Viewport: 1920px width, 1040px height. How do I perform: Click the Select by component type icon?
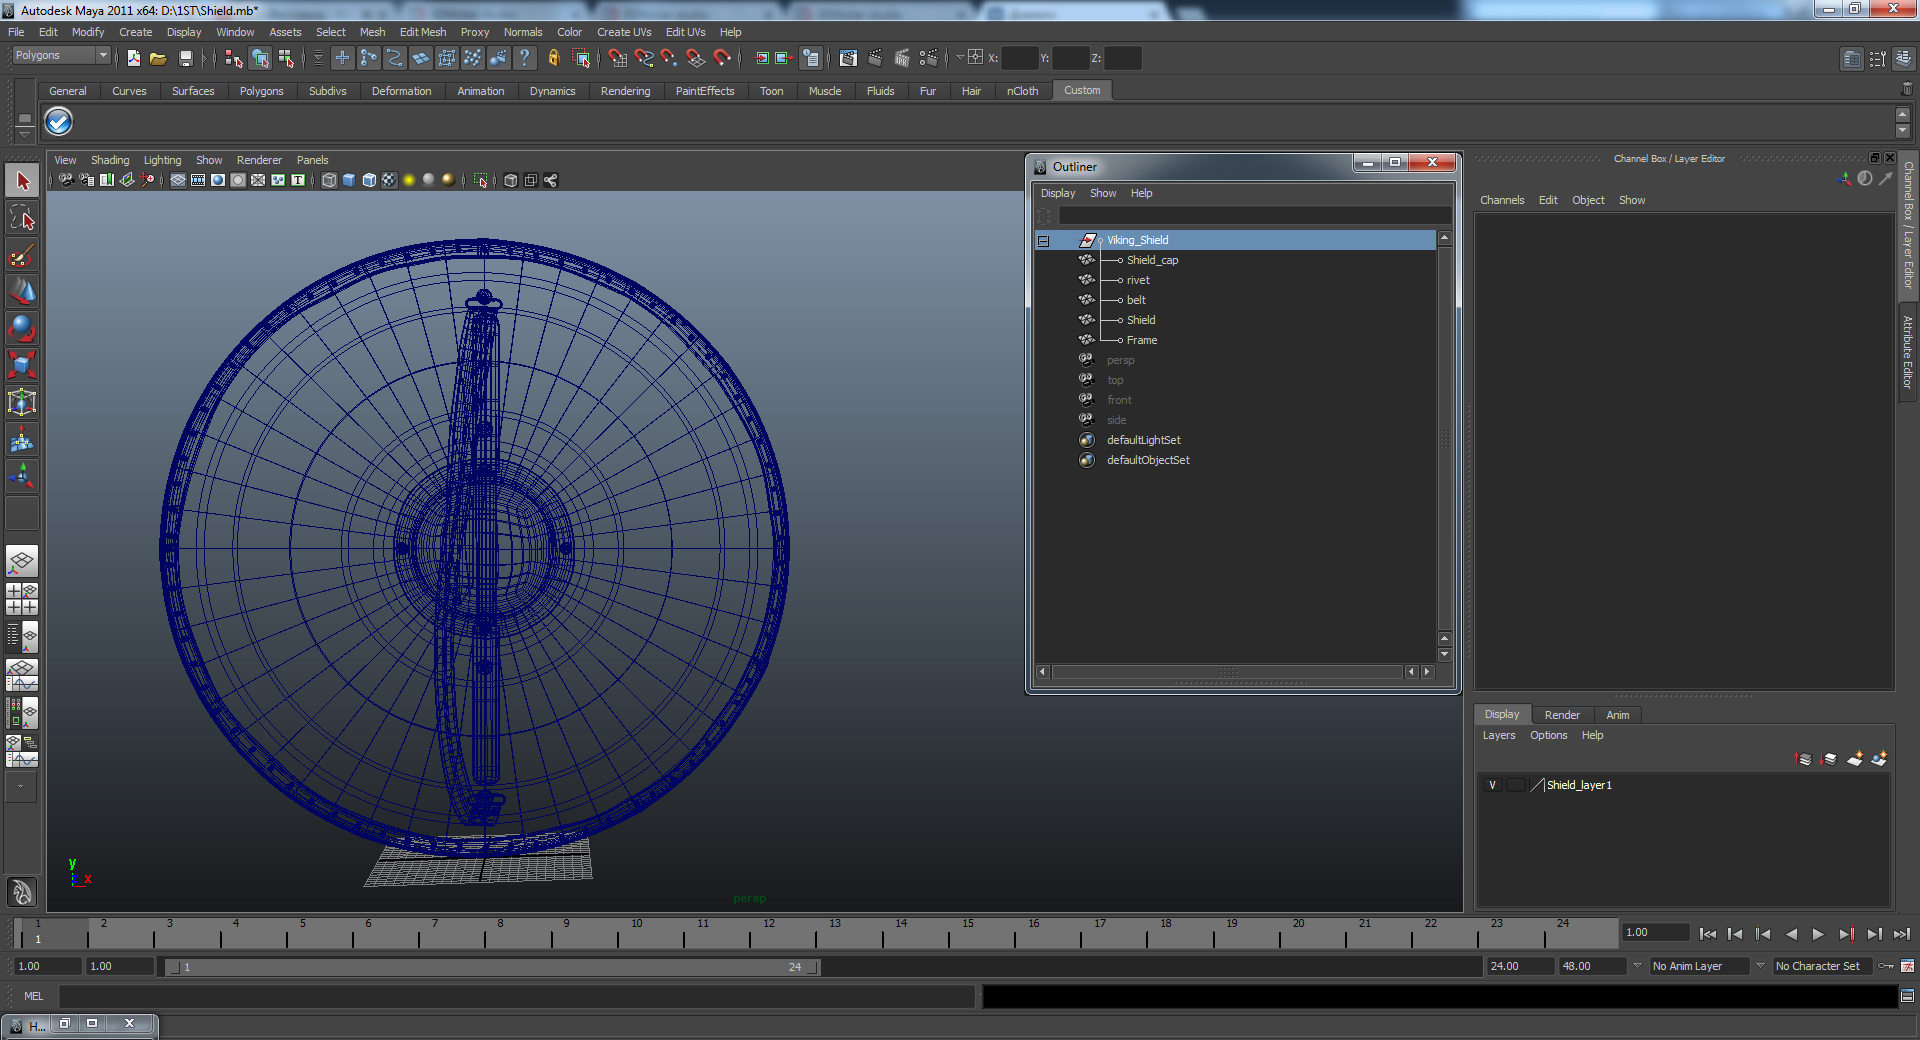click(286, 58)
